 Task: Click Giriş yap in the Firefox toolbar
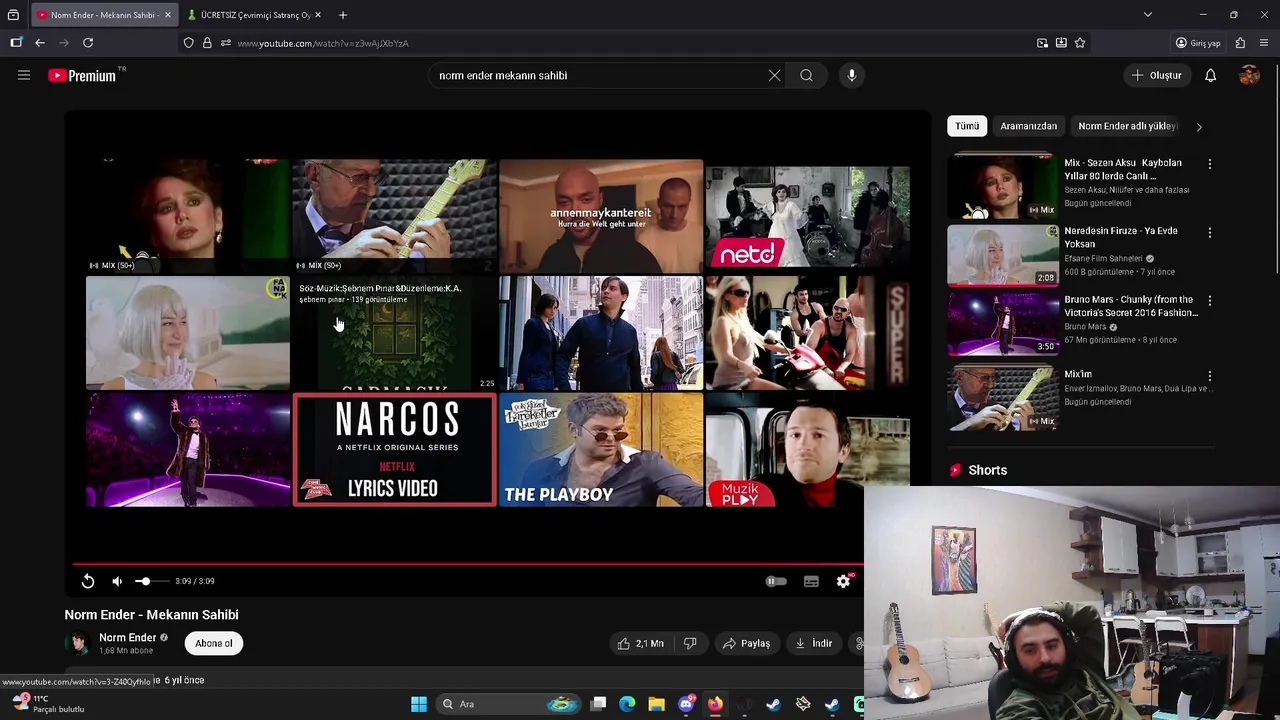tap(1198, 43)
